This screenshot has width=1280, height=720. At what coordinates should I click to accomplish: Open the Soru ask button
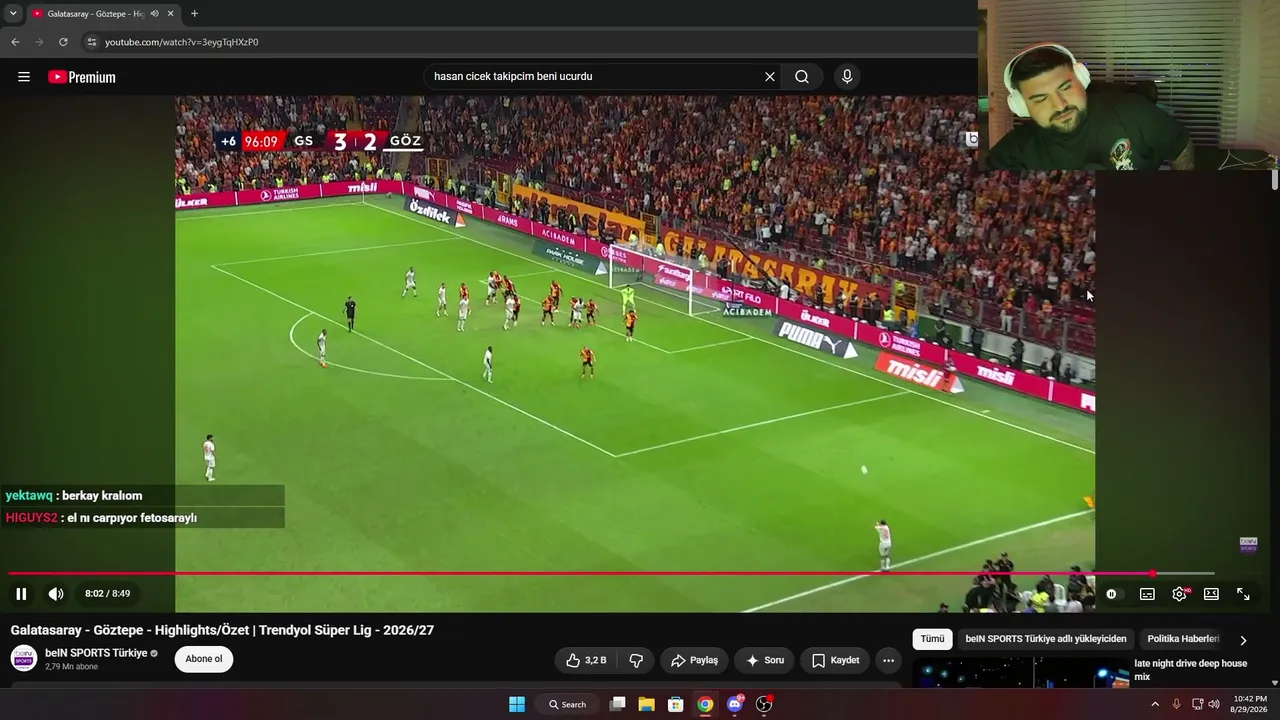[765, 660]
